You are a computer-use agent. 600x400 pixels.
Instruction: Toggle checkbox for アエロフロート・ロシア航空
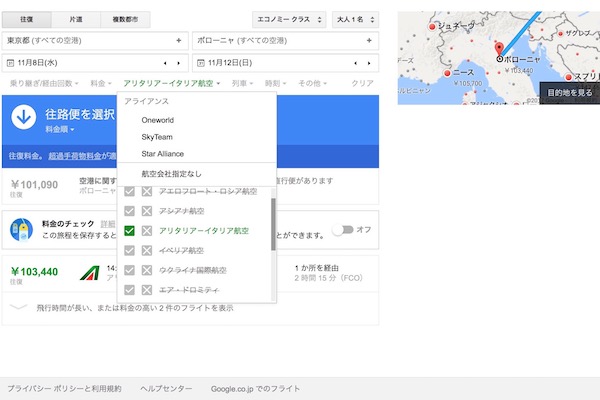pyautogui.click(x=129, y=191)
